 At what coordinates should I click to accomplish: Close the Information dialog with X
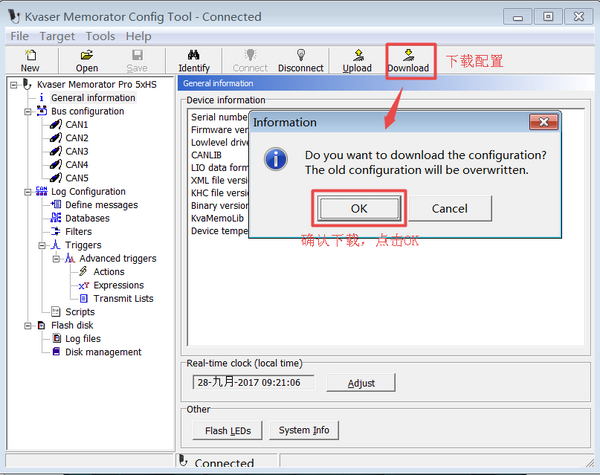tap(543, 122)
